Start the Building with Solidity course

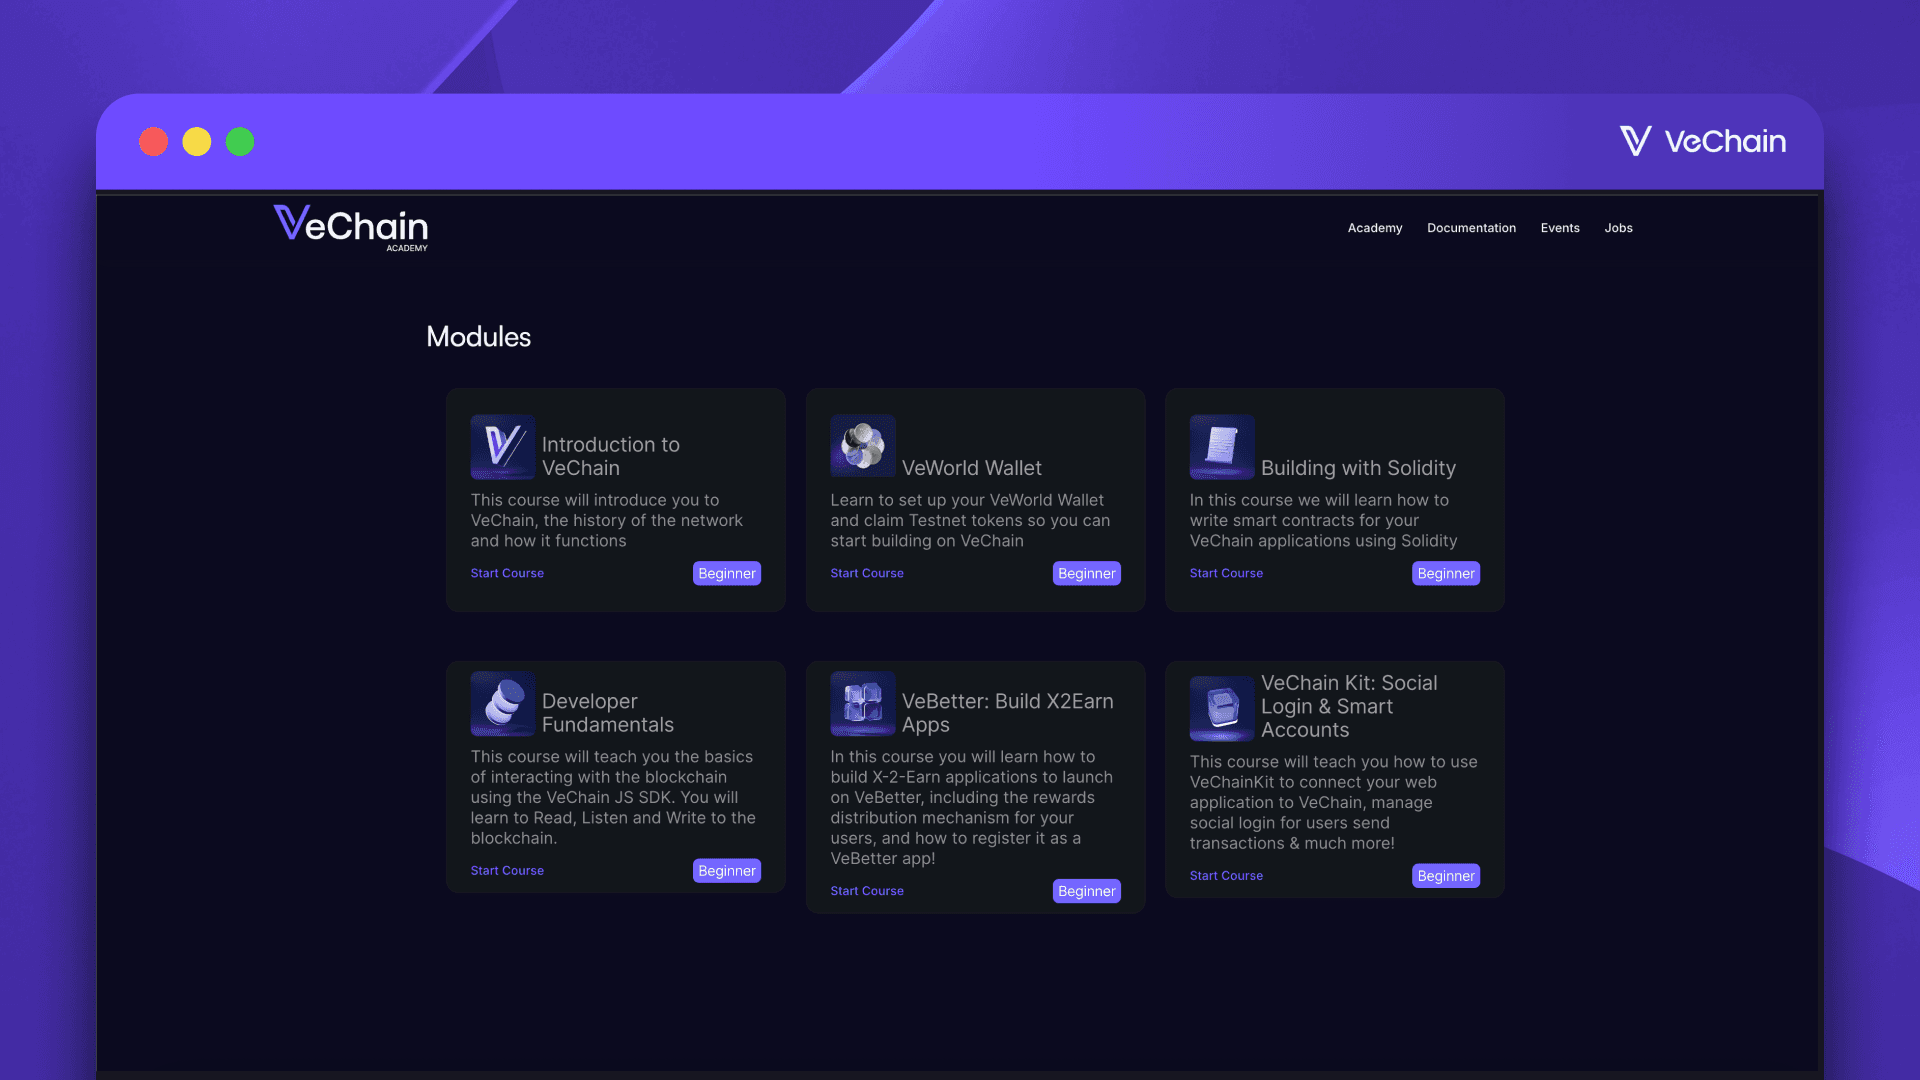point(1226,573)
